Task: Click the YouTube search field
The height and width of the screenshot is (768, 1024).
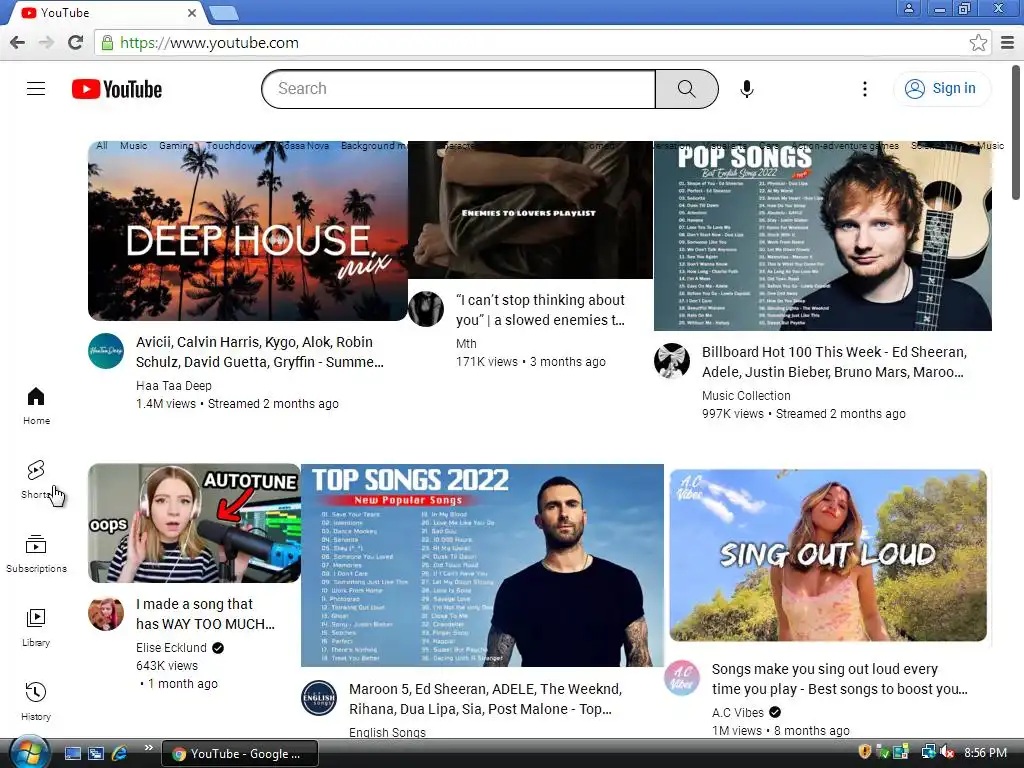Action: [x=458, y=89]
